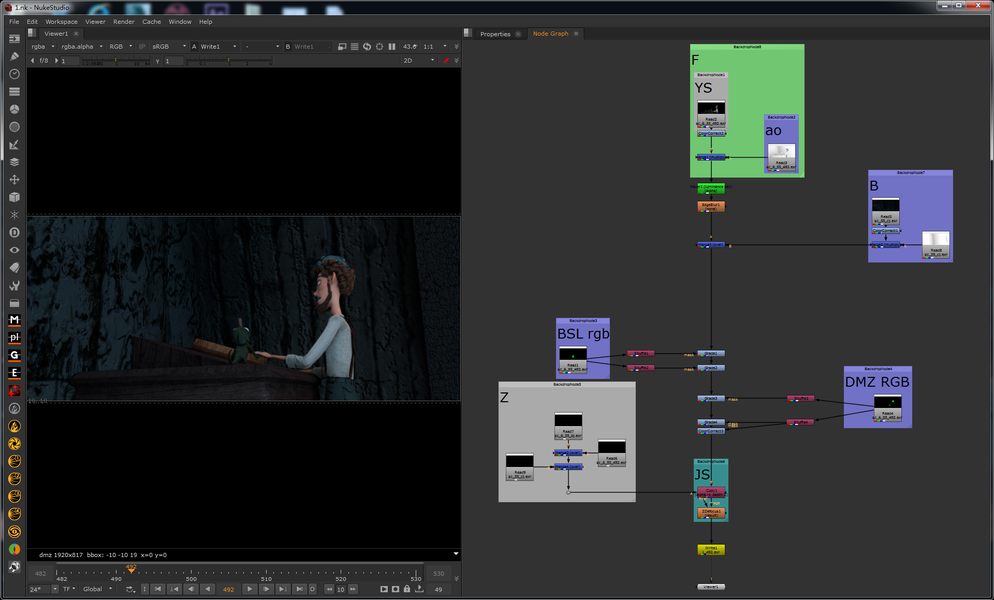Open the RGB display mode dropdown
Image resolution: width=994 pixels, height=600 pixels.
(x=120, y=46)
